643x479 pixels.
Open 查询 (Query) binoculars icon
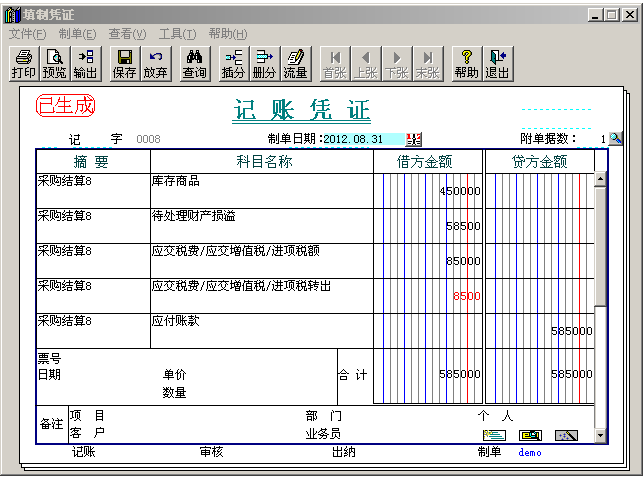[x=194, y=64]
